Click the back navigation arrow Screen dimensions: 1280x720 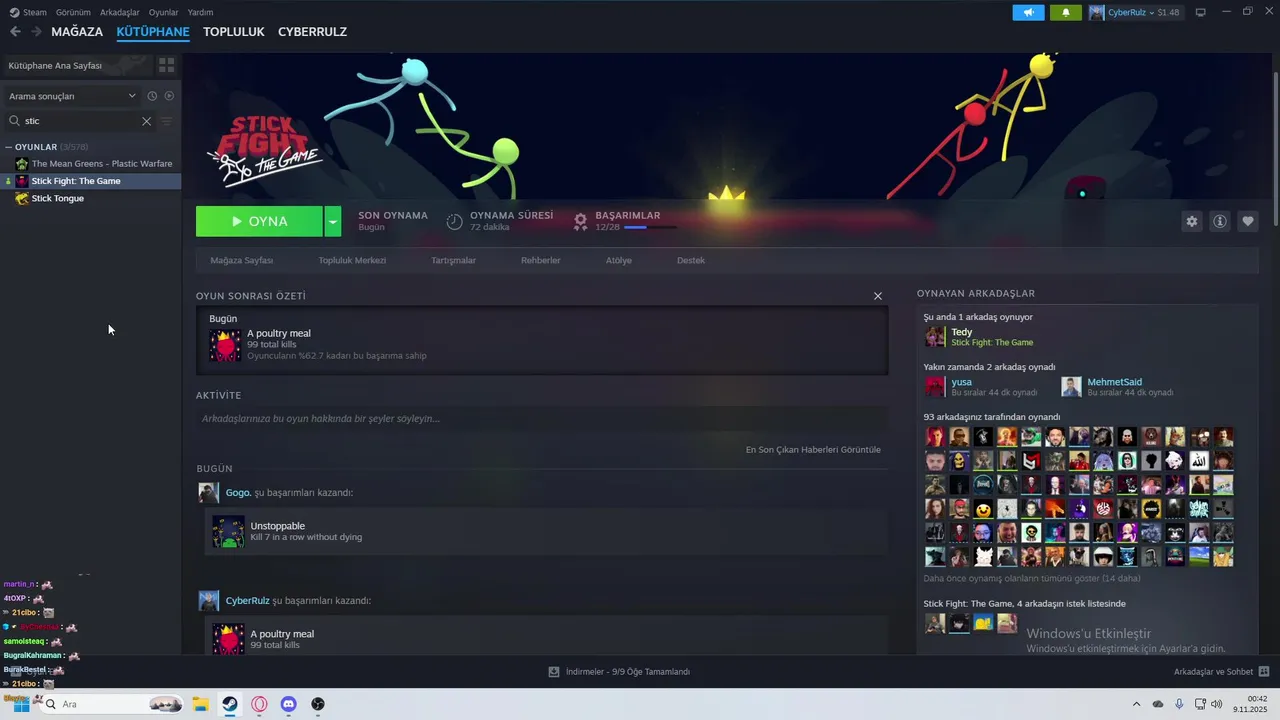pos(15,32)
